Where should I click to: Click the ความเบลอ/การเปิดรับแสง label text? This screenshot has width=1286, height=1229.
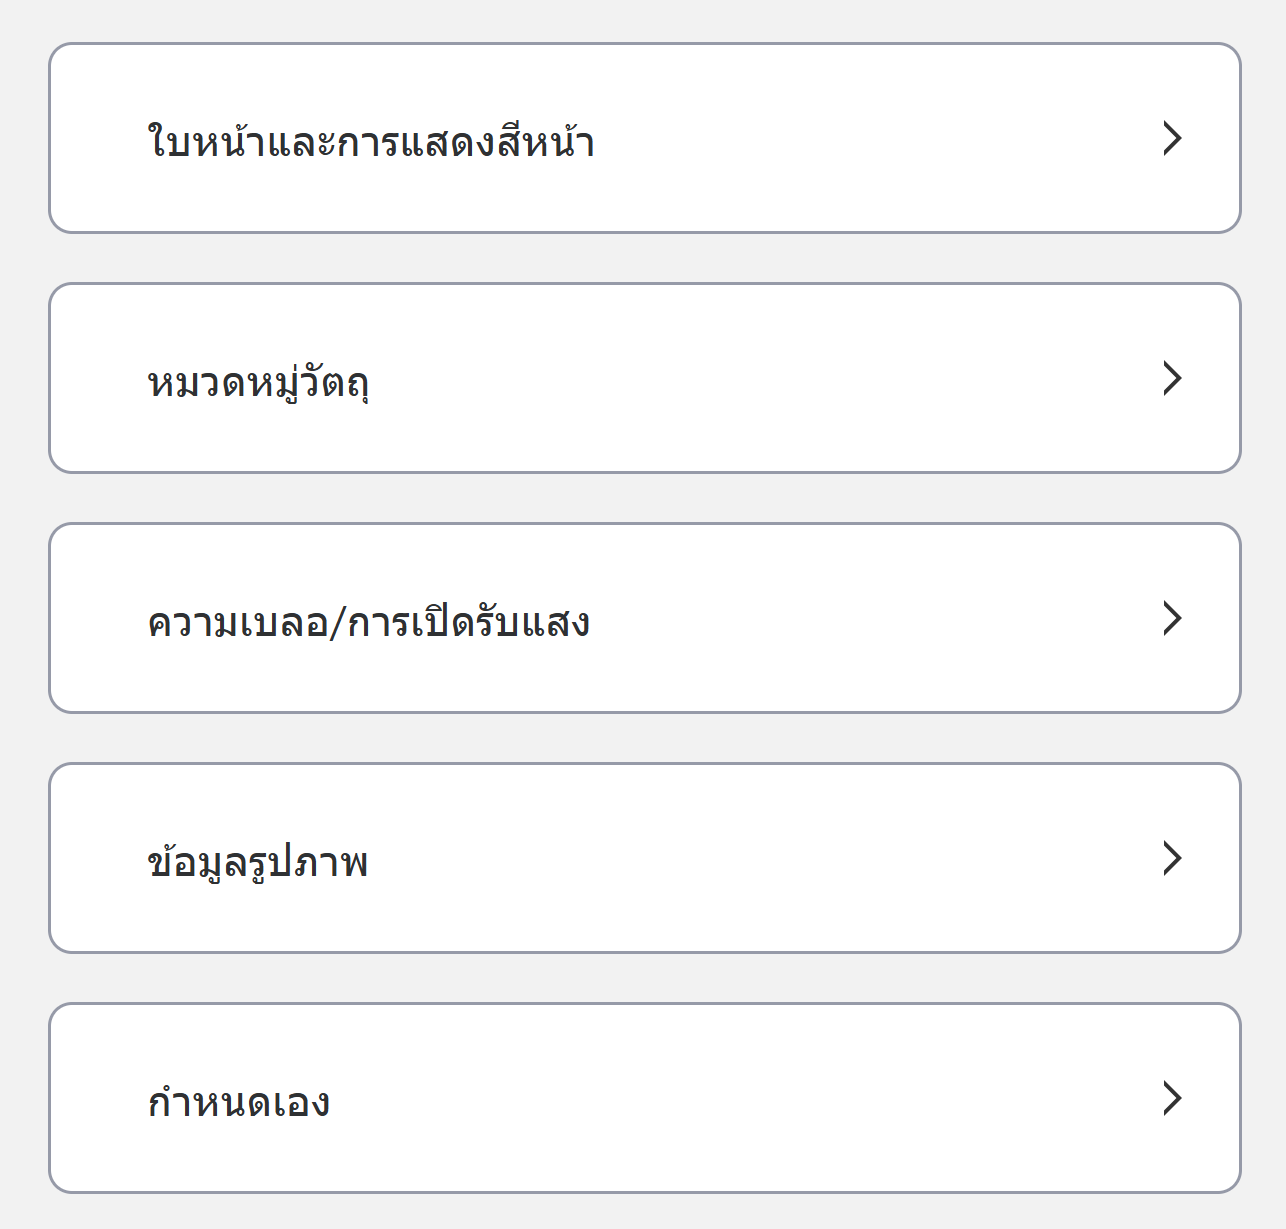click(368, 622)
